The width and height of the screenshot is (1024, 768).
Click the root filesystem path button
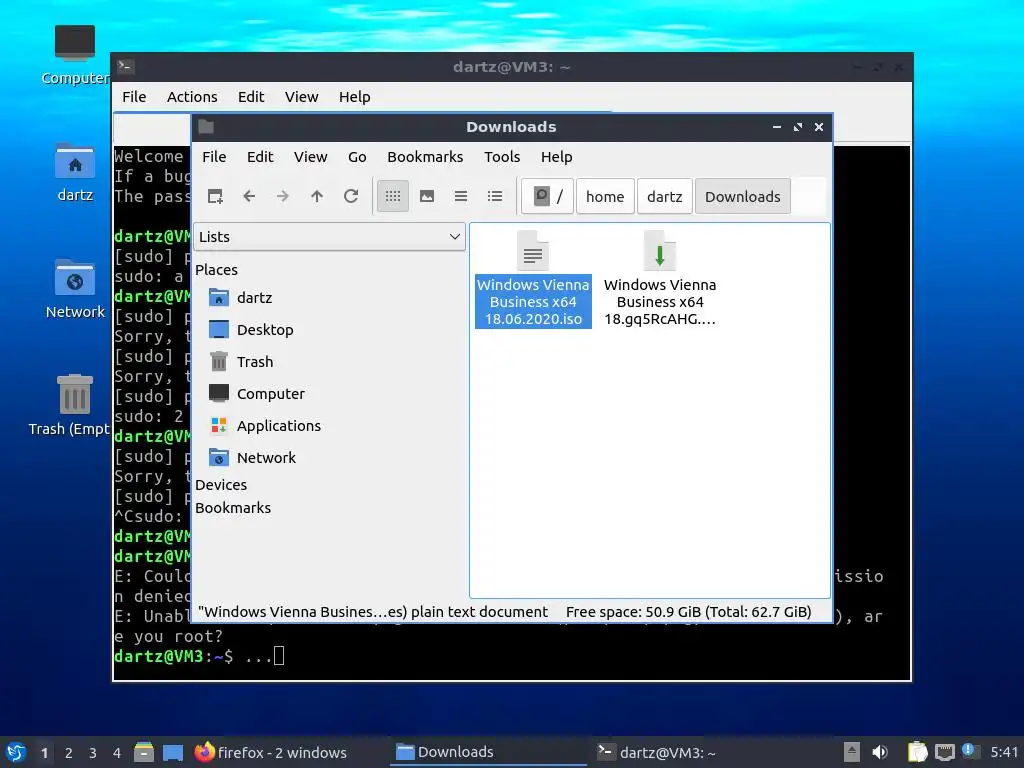click(x=547, y=196)
